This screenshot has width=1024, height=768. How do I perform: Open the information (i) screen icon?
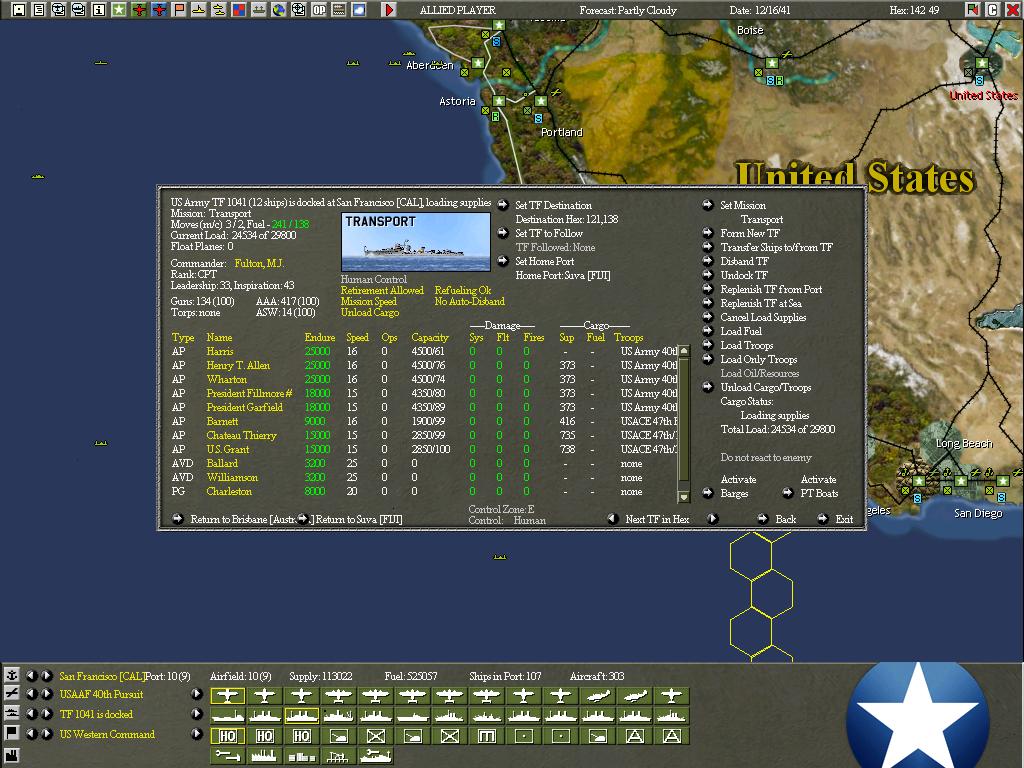[x=99, y=9]
